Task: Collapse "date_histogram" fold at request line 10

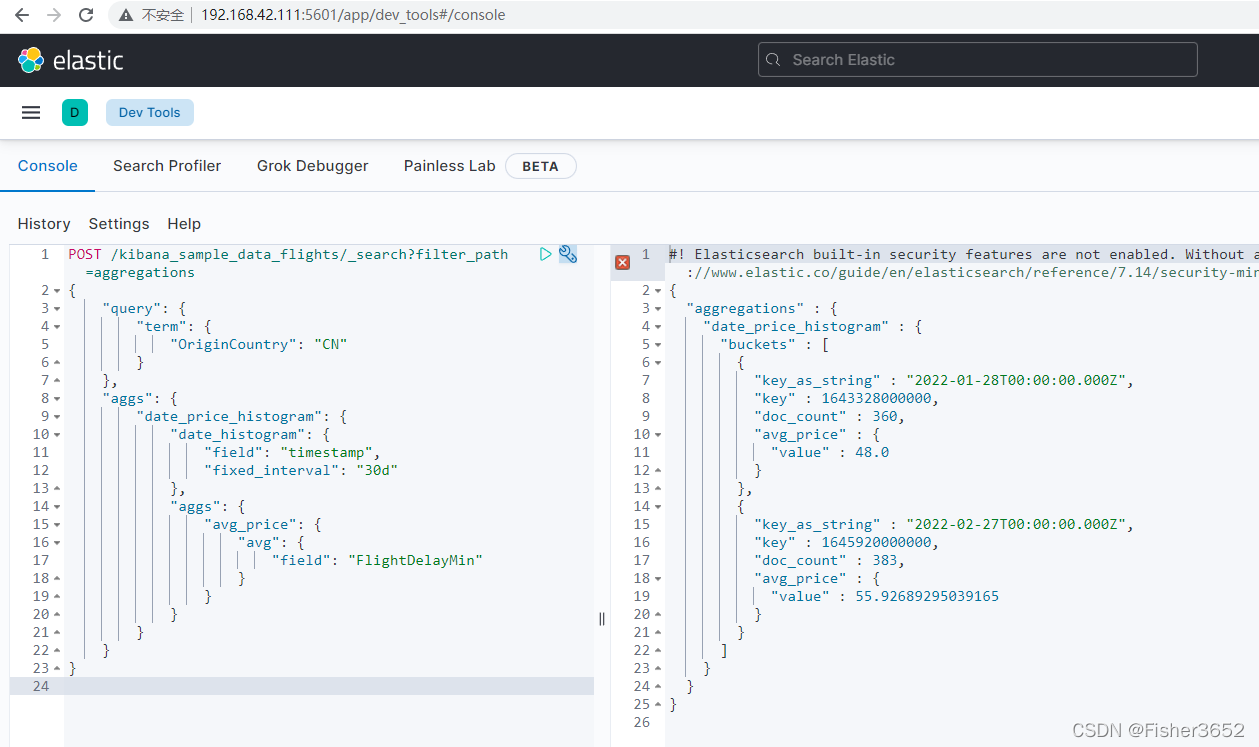Action: tap(57, 435)
